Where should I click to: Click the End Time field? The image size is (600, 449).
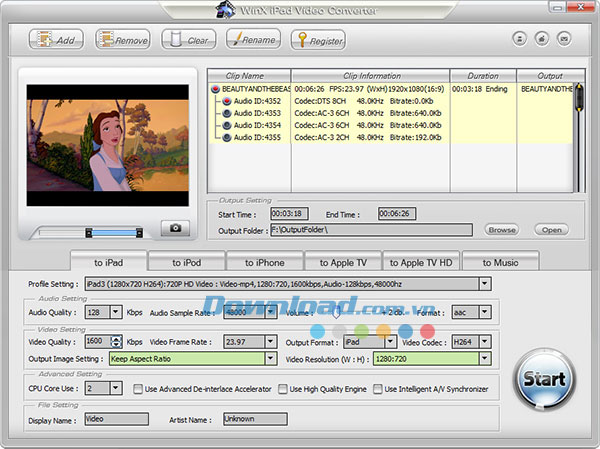pos(397,214)
